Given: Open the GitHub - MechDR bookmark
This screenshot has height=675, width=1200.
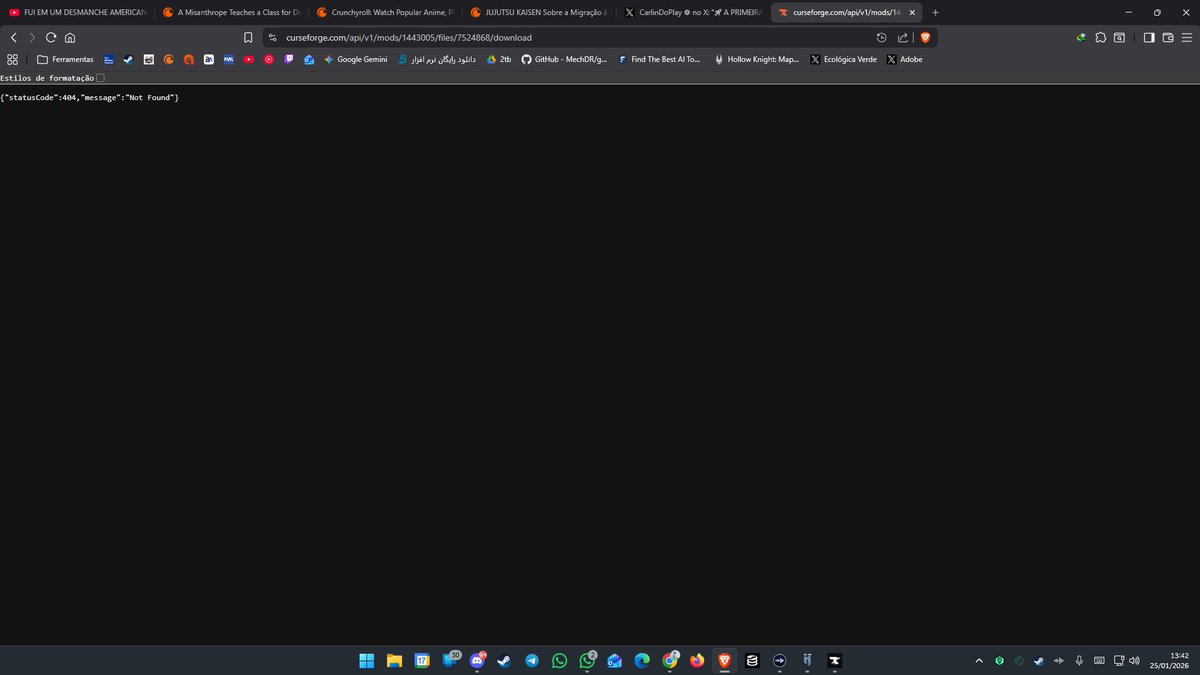Looking at the screenshot, I should [x=564, y=59].
